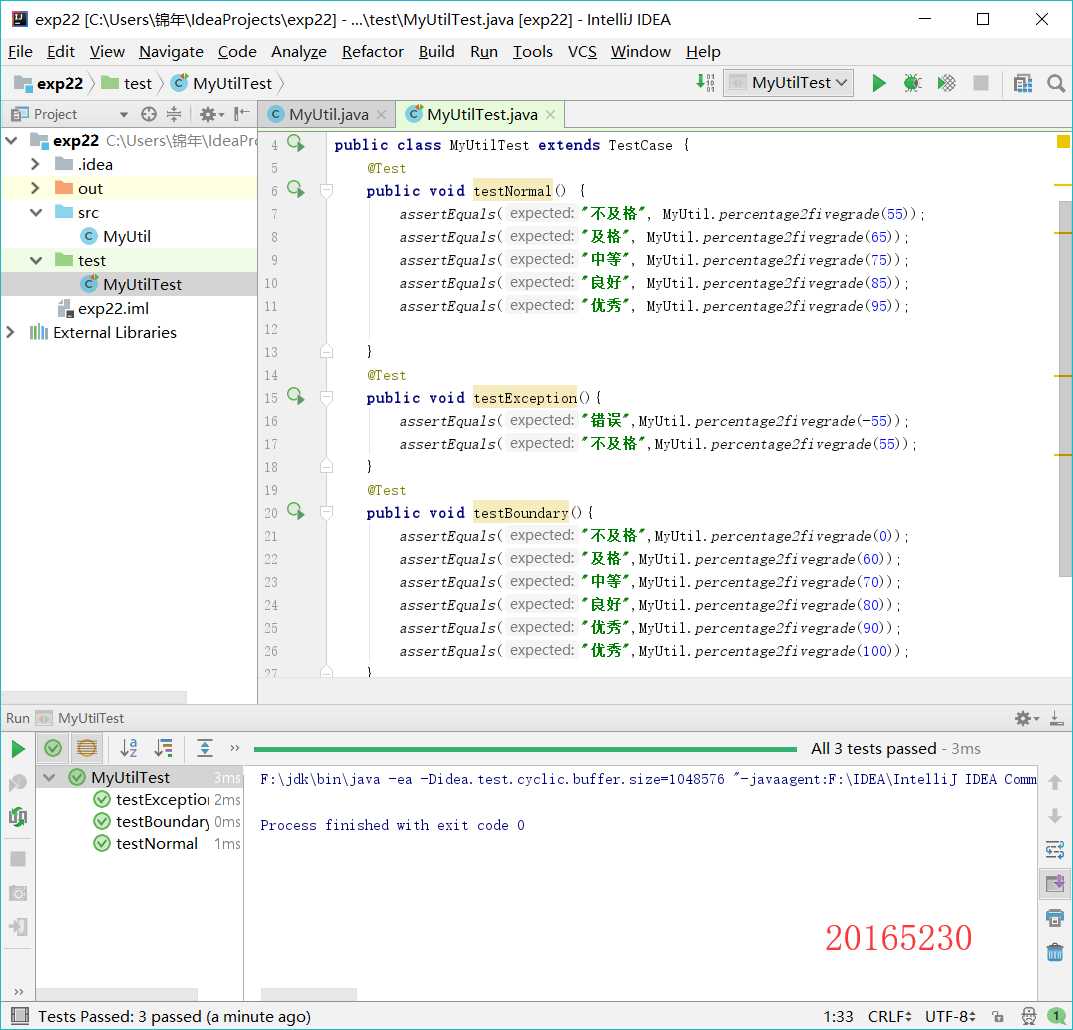The width and height of the screenshot is (1073, 1030).
Task: Click the Search Everywhere magnifier icon
Action: click(1055, 83)
